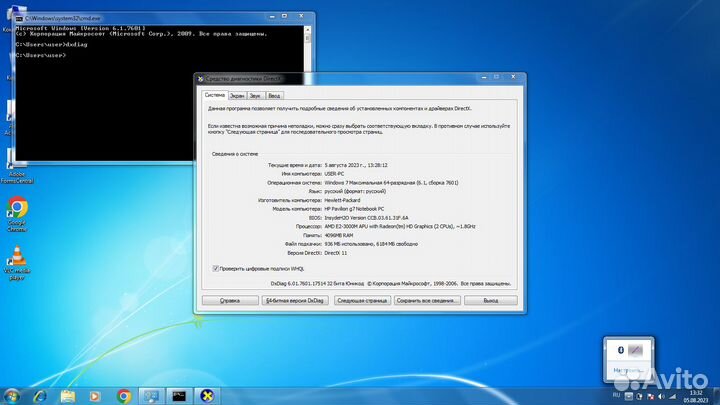
Task: Click the Выход button
Action: coord(491,300)
